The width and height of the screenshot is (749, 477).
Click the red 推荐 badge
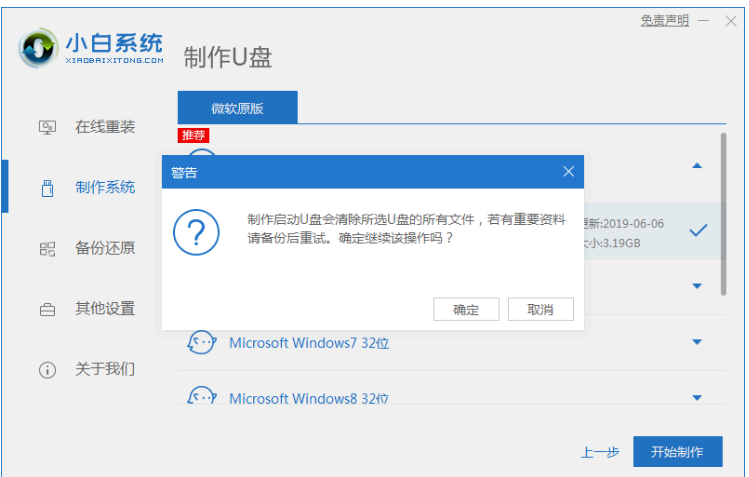point(193,135)
